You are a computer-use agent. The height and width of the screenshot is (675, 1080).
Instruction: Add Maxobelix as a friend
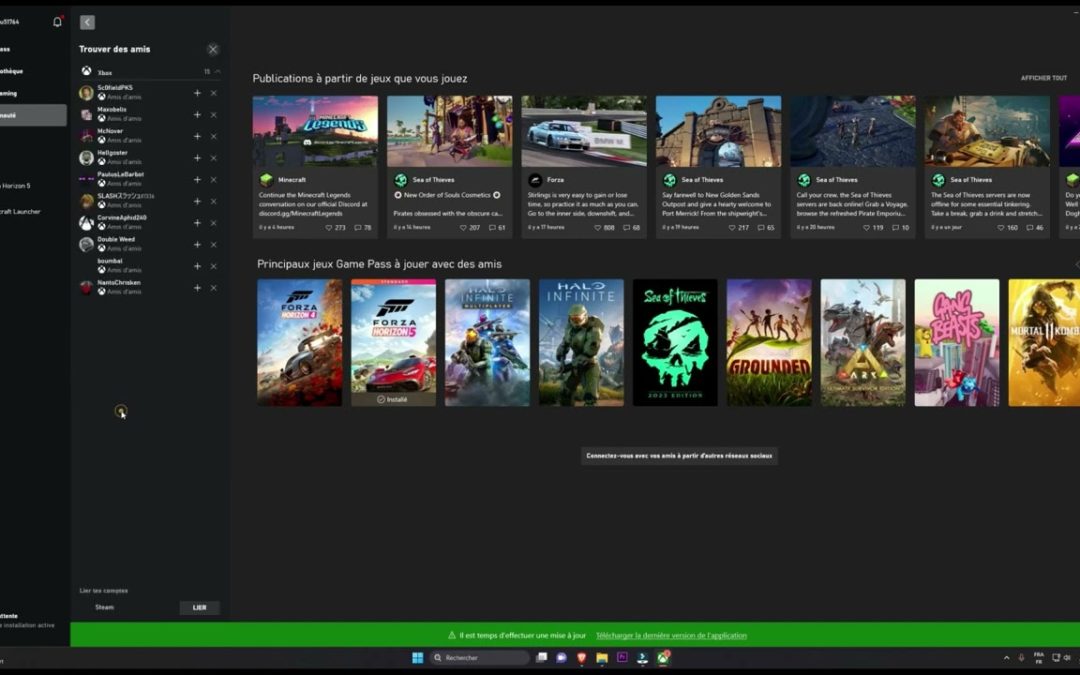(197, 114)
